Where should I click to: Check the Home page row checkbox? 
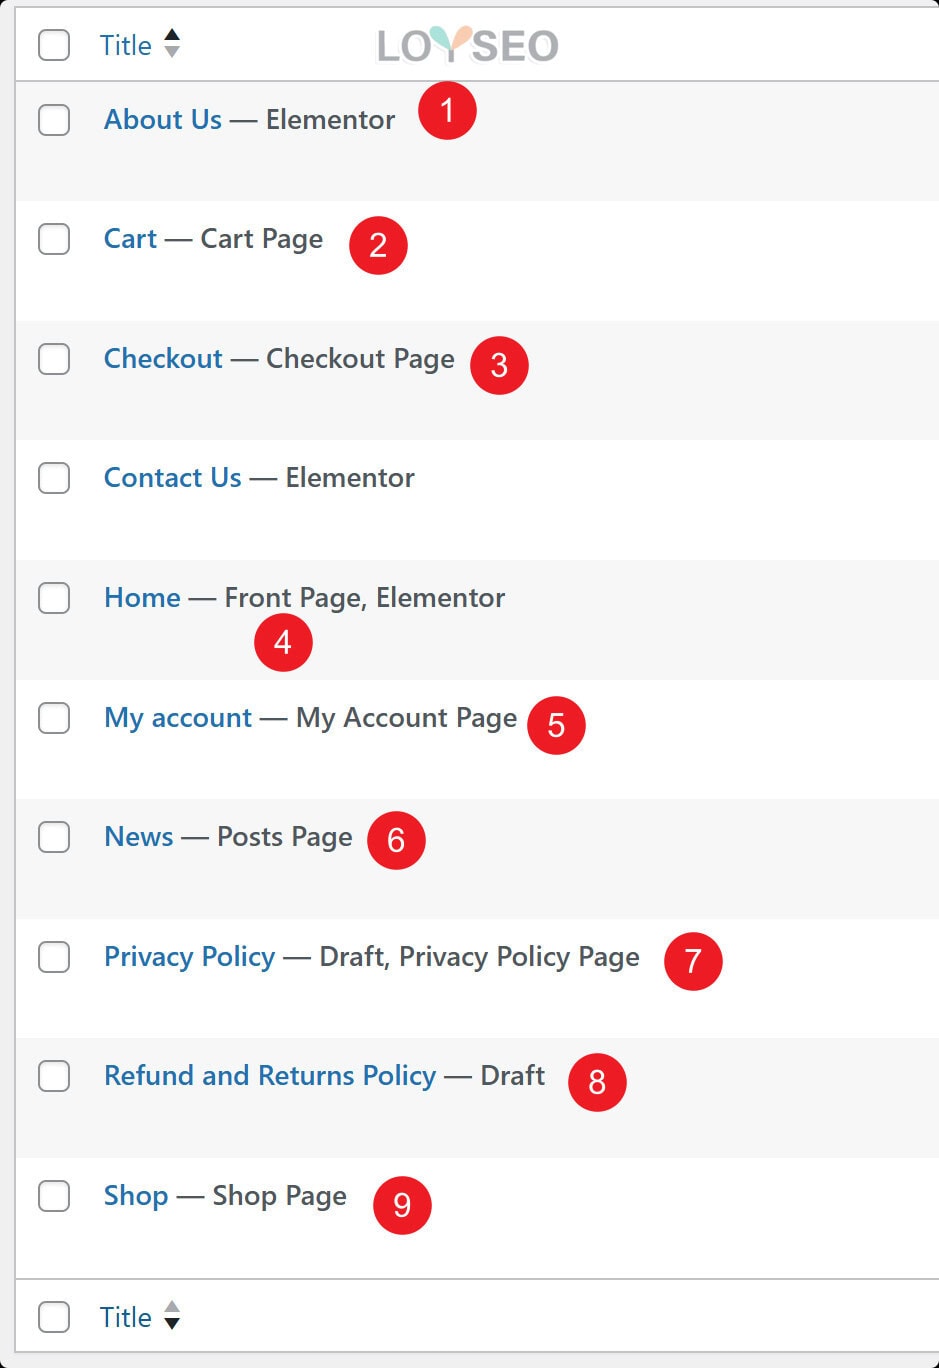54,598
